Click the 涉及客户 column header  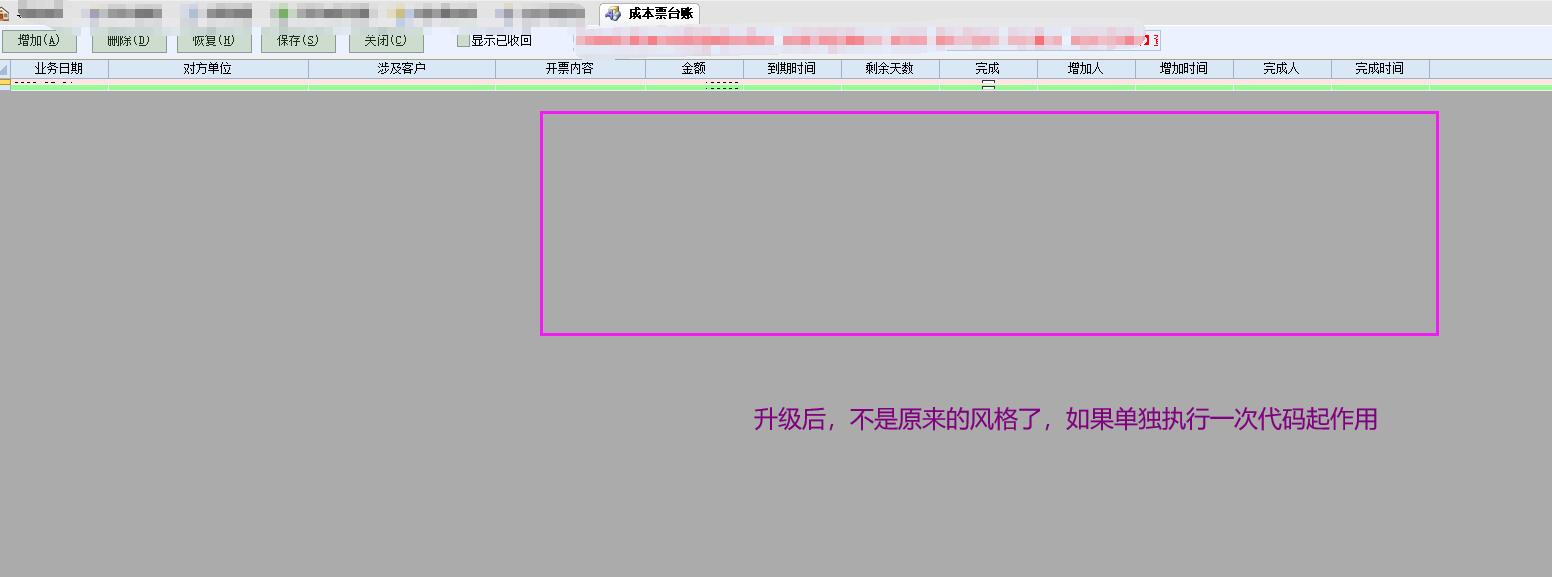point(402,69)
